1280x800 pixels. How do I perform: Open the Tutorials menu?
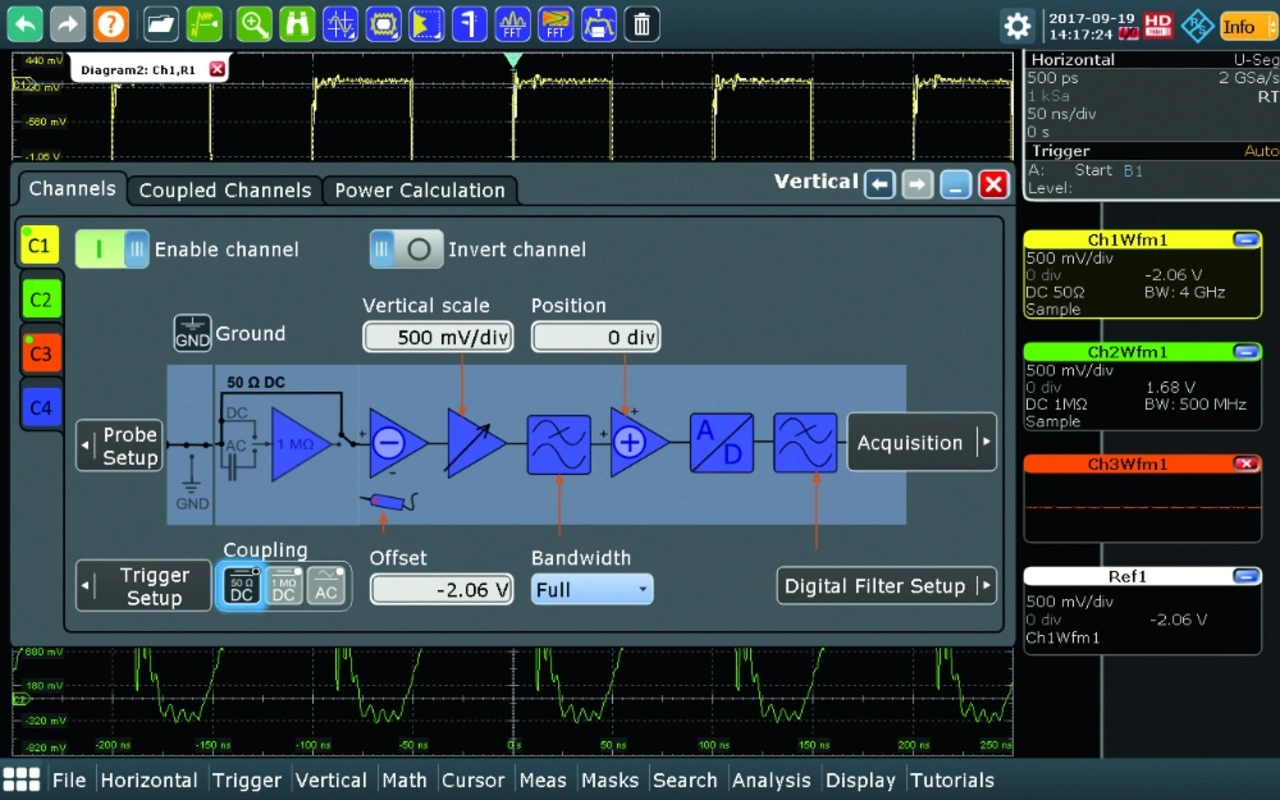(952, 780)
